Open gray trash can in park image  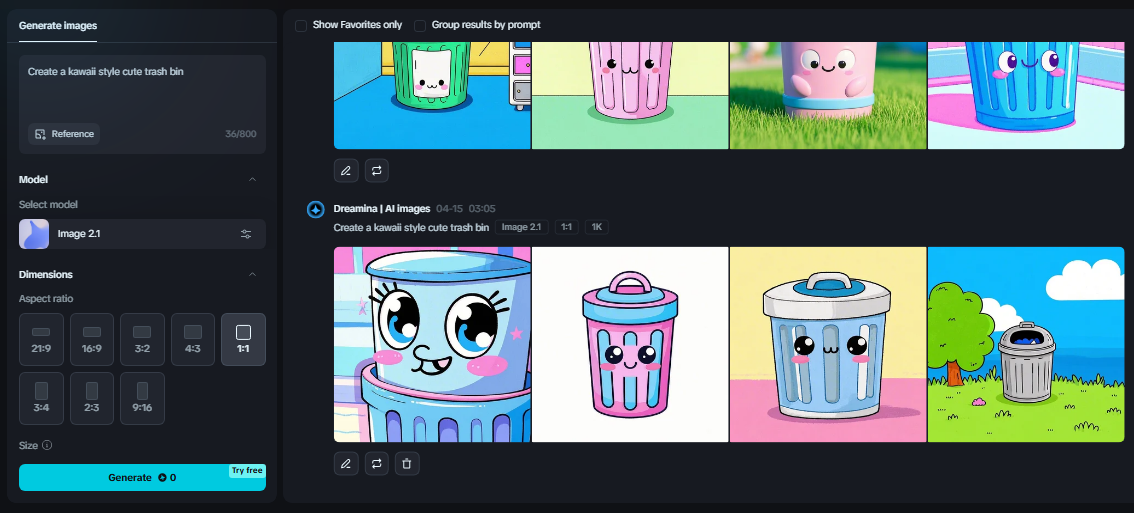click(1026, 344)
